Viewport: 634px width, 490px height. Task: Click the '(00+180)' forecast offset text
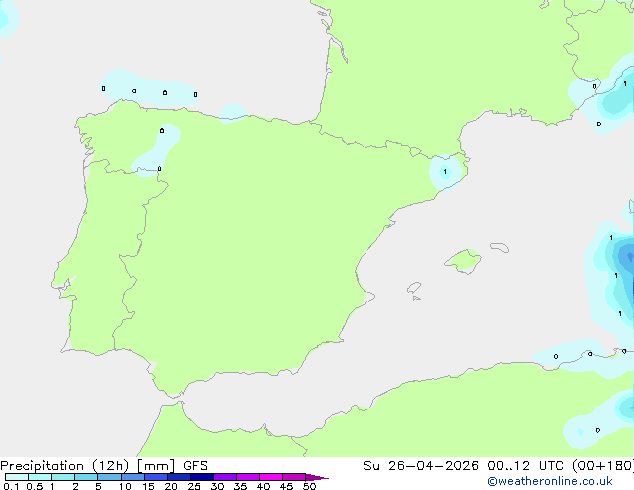(x=603, y=466)
